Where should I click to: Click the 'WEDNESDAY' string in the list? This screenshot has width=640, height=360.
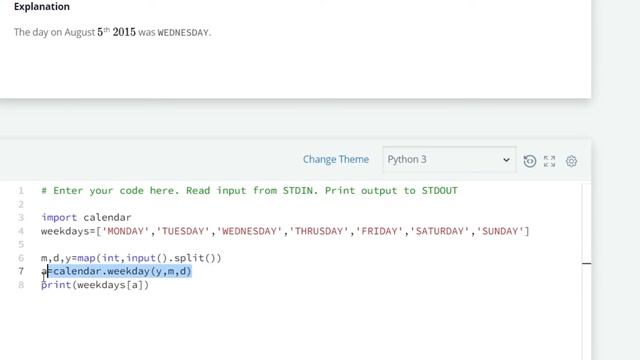[x=249, y=231]
